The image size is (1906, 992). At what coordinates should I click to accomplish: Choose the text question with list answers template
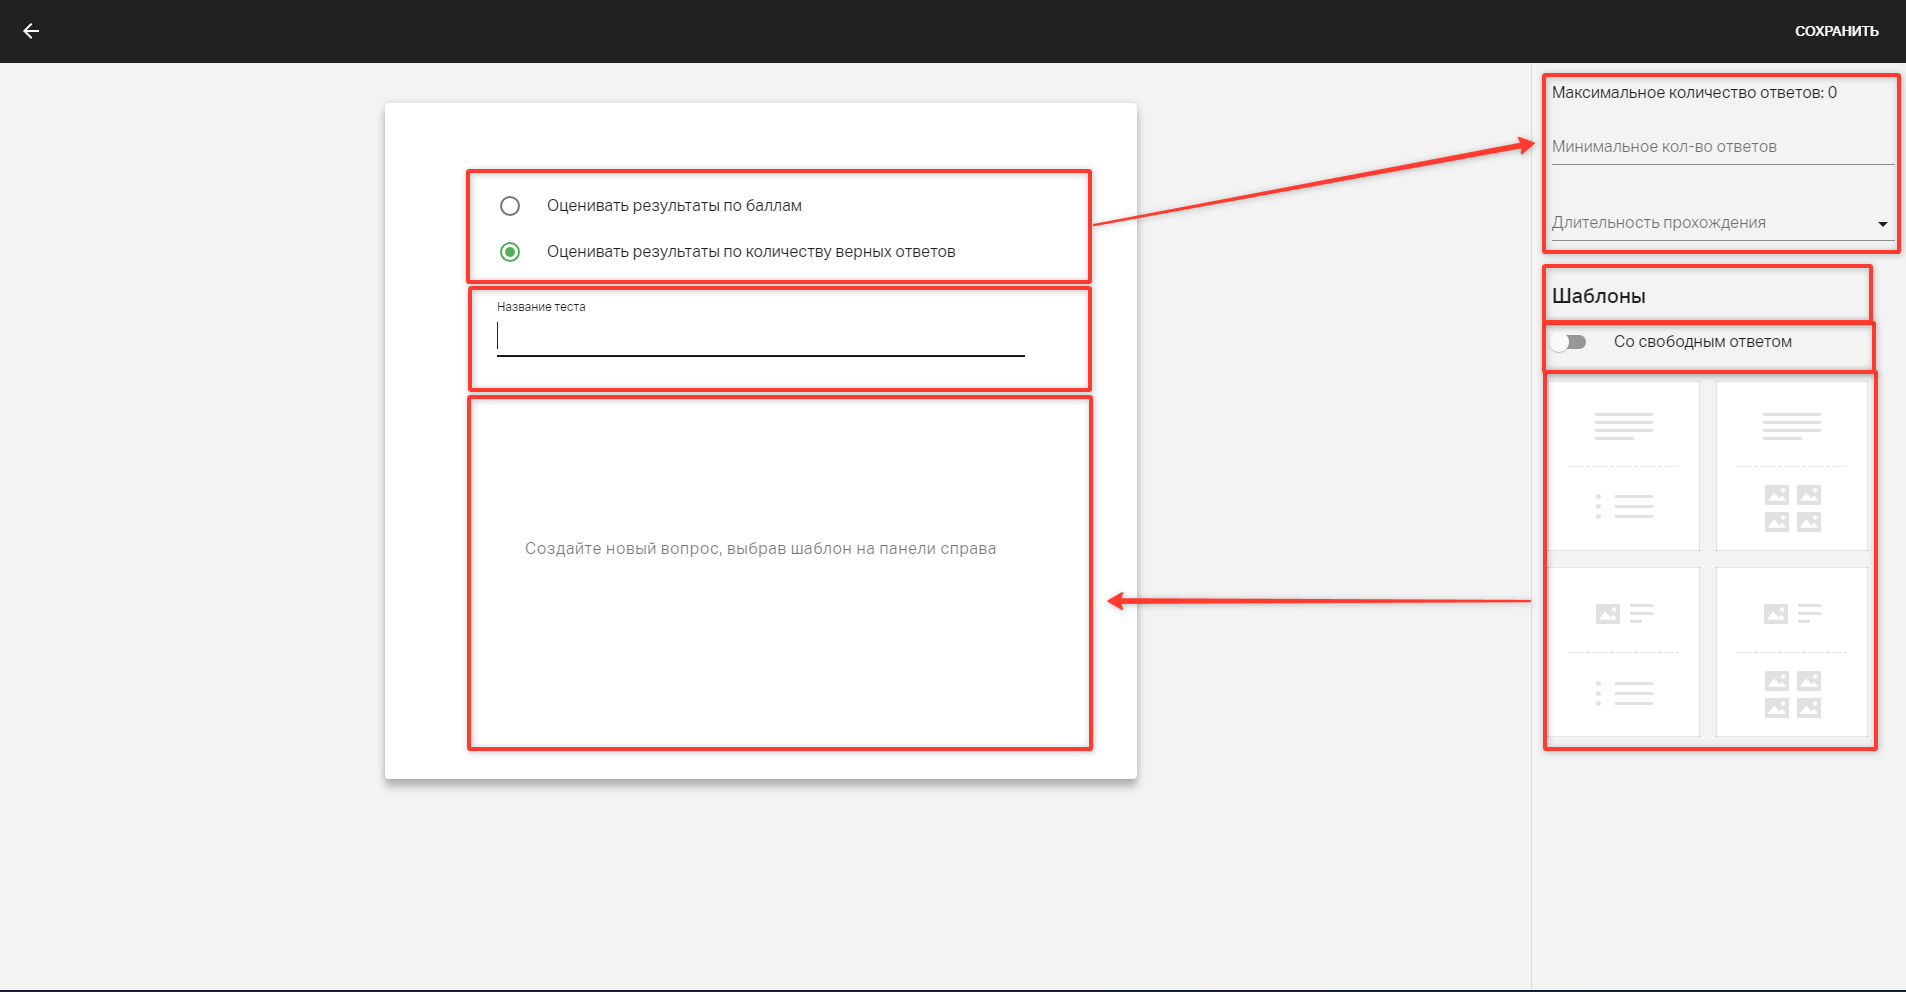pyautogui.click(x=1624, y=466)
